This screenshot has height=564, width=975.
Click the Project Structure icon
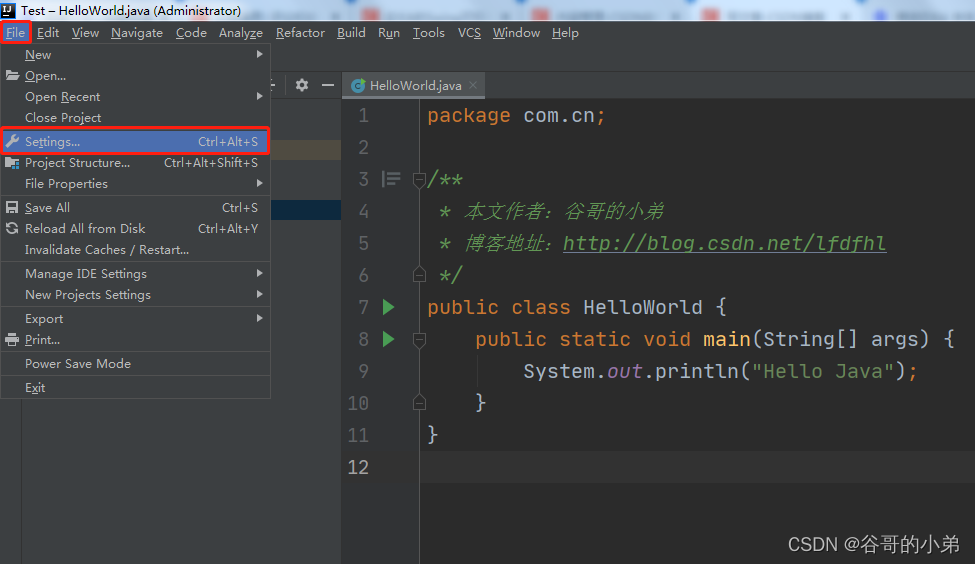(x=12, y=163)
